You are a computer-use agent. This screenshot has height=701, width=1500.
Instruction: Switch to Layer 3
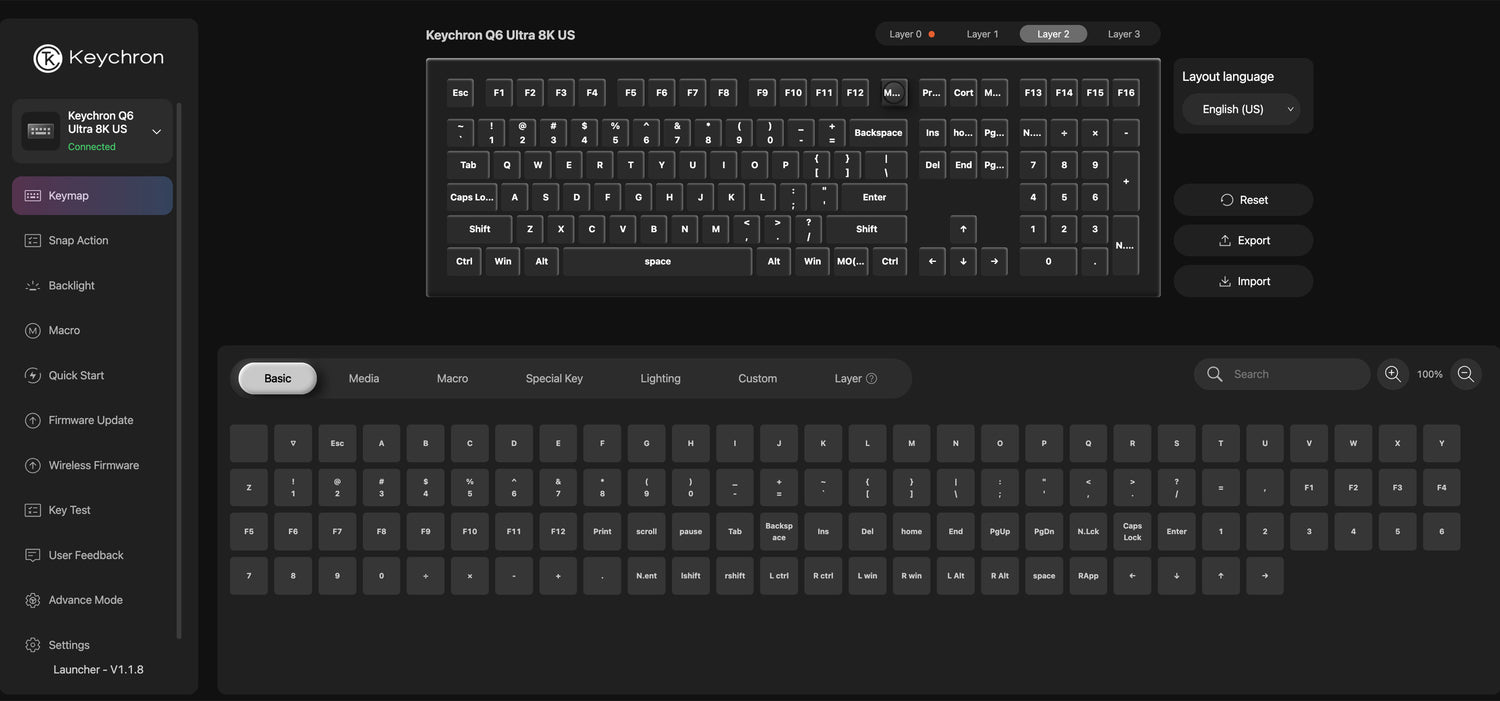point(1123,34)
